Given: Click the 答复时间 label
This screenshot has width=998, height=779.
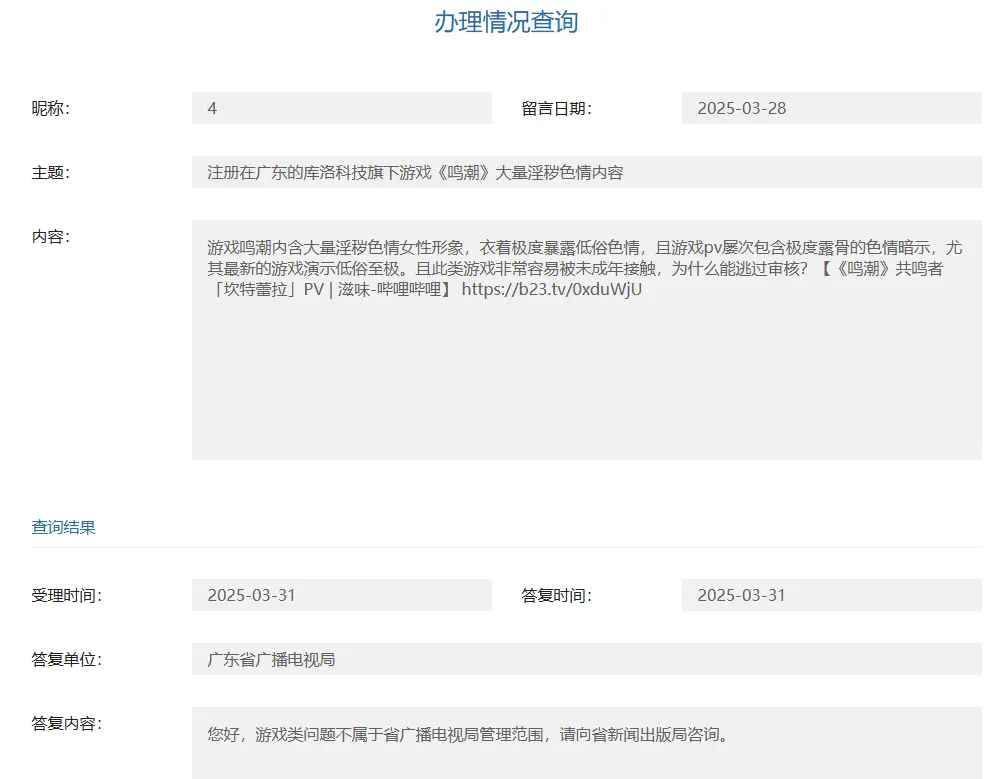Looking at the screenshot, I should [556, 596].
